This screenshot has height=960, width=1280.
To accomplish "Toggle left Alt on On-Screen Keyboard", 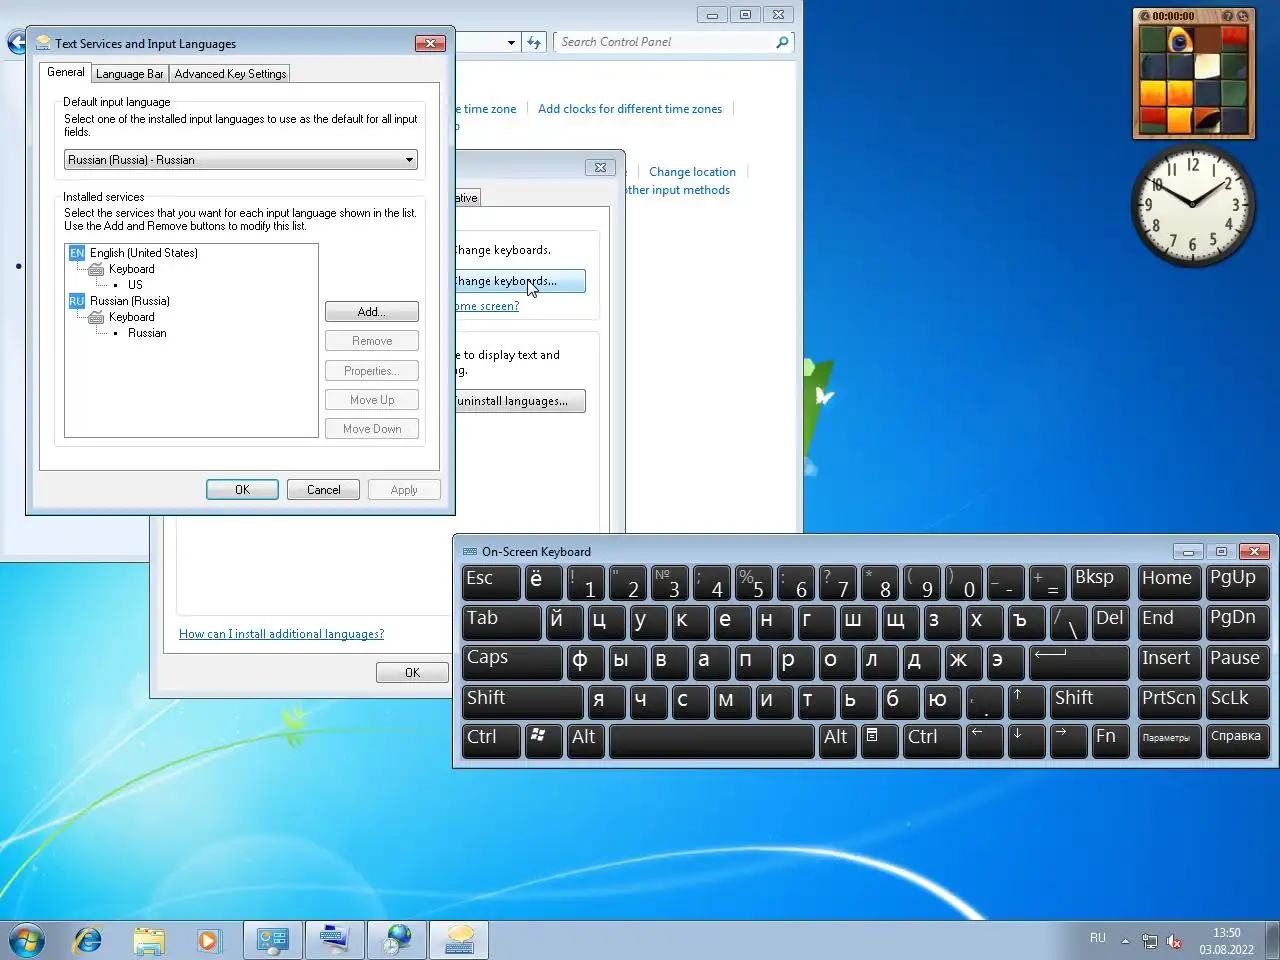I will pyautogui.click(x=586, y=740).
